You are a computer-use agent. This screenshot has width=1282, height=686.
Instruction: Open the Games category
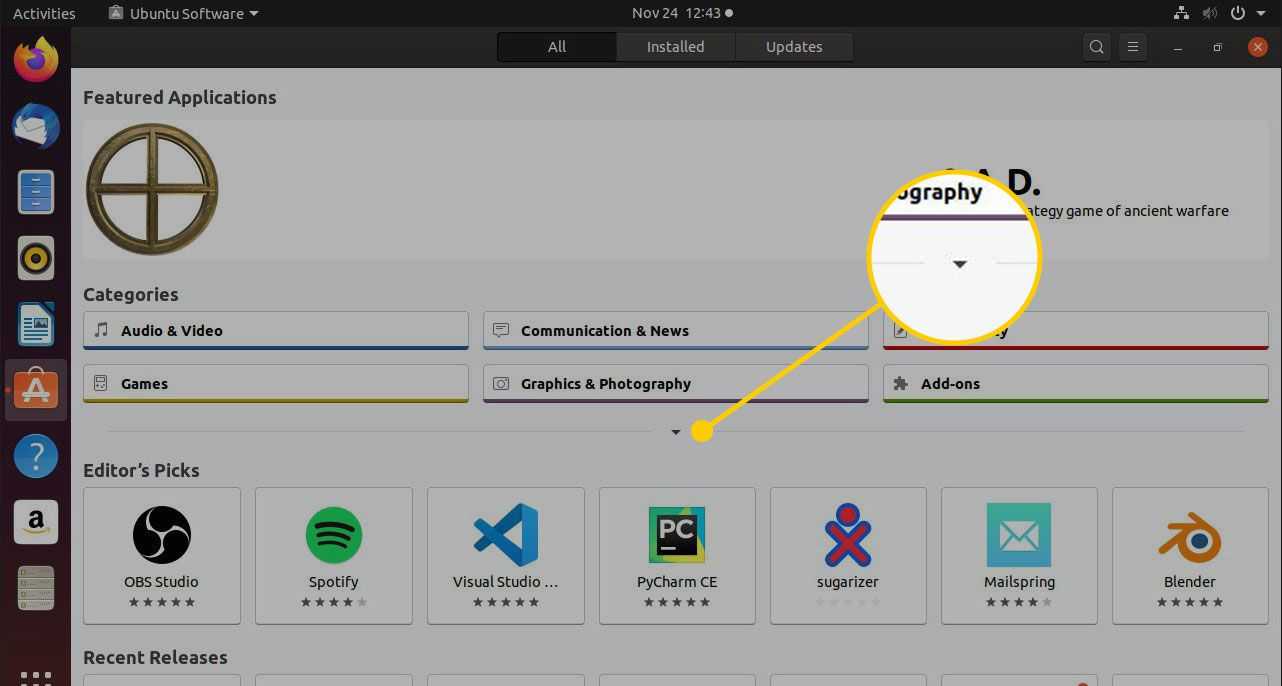tap(276, 384)
